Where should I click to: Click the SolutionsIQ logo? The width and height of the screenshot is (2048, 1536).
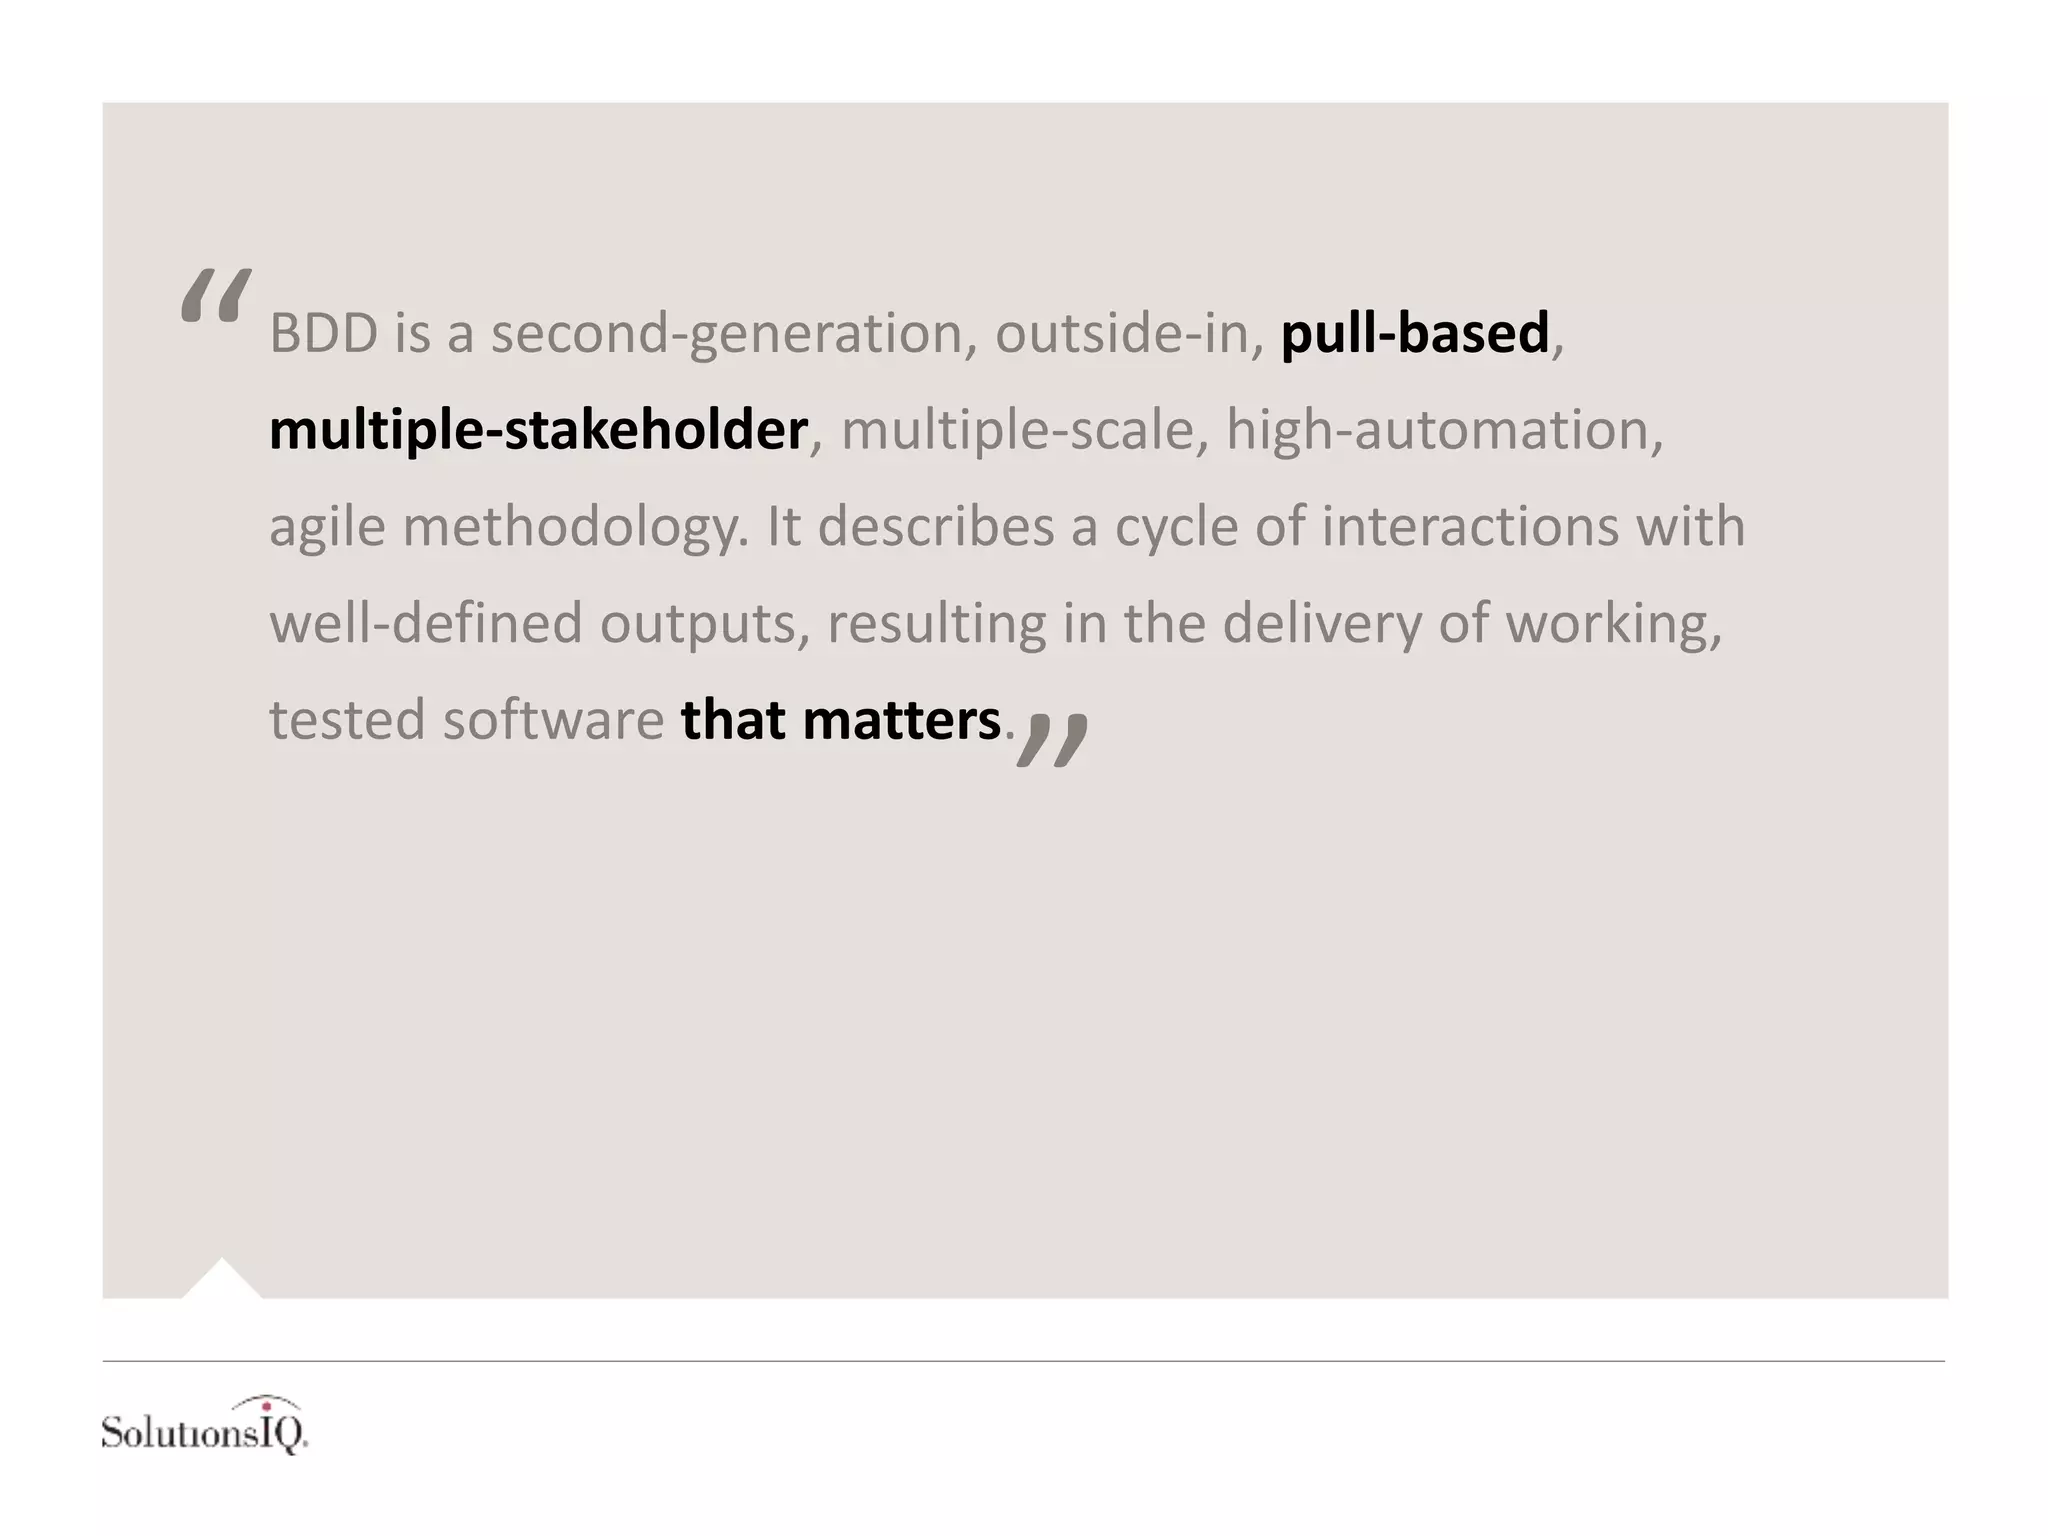(x=204, y=1425)
